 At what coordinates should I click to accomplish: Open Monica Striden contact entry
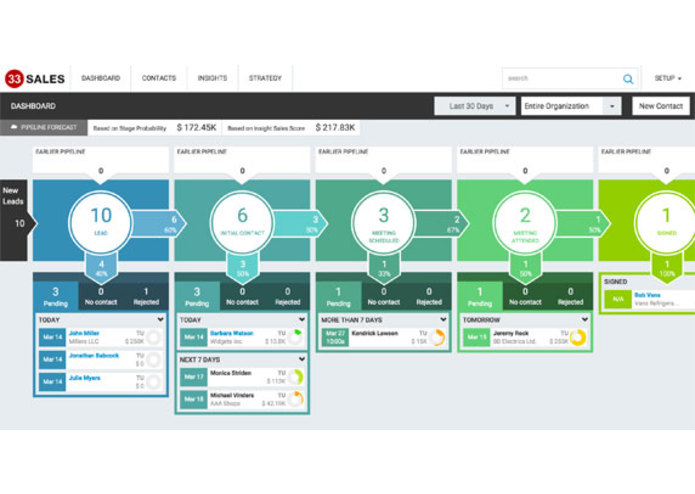243,377
